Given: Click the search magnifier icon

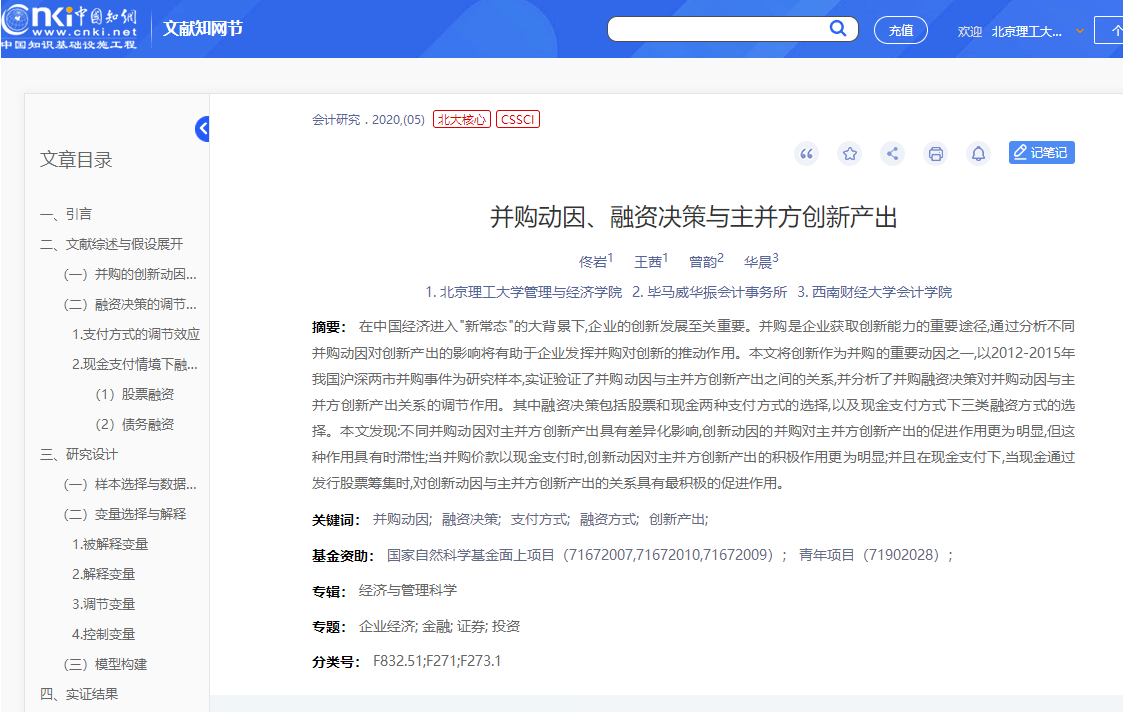Looking at the screenshot, I should point(838,29).
